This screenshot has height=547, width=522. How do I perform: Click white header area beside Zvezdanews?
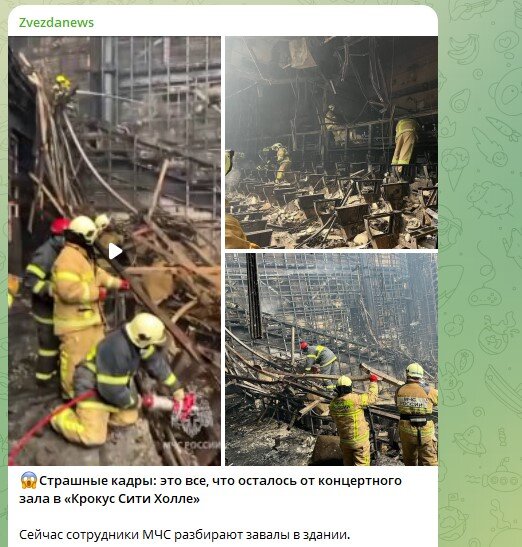point(265,22)
